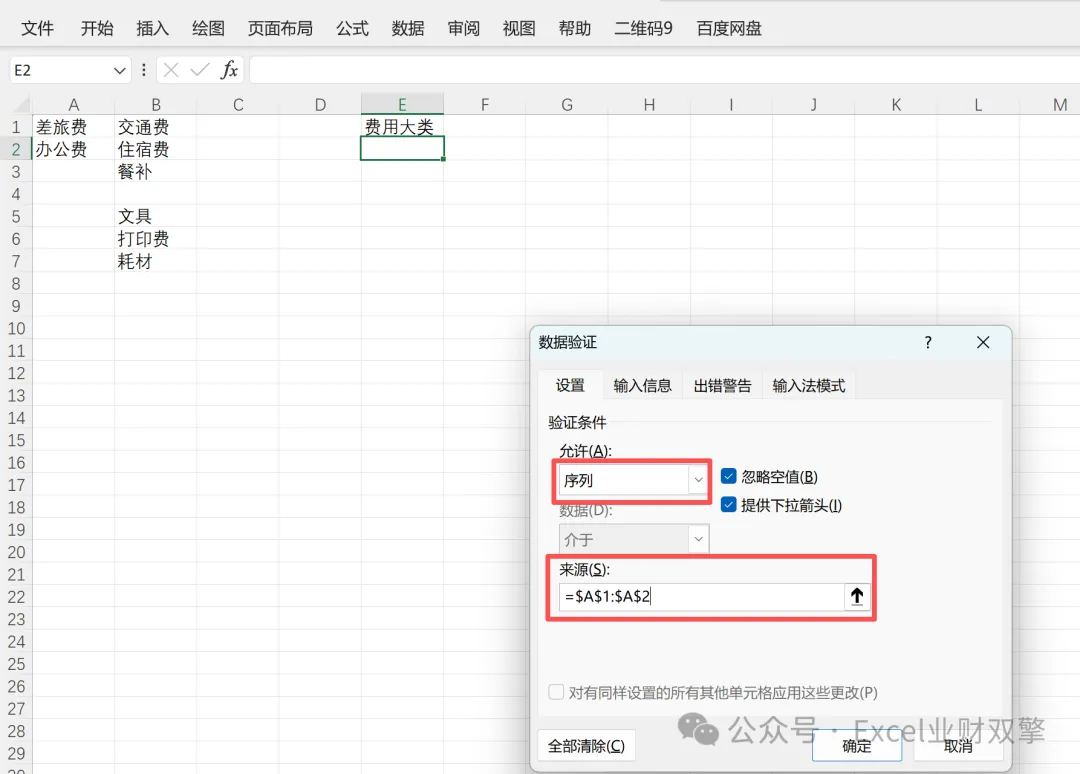Image resolution: width=1080 pixels, height=774 pixels.
Task: Open the name box dropdown arrow
Action: (x=119, y=70)
